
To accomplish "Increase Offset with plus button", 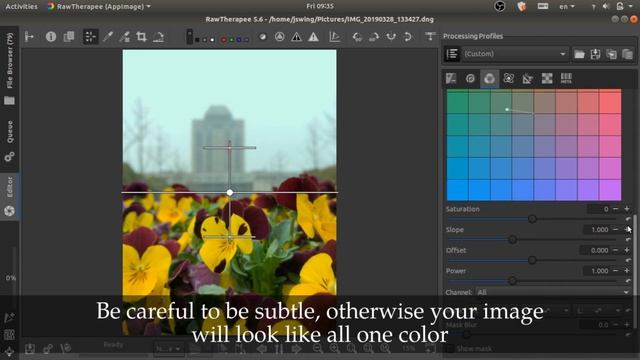I will click(x=627, y=250).
